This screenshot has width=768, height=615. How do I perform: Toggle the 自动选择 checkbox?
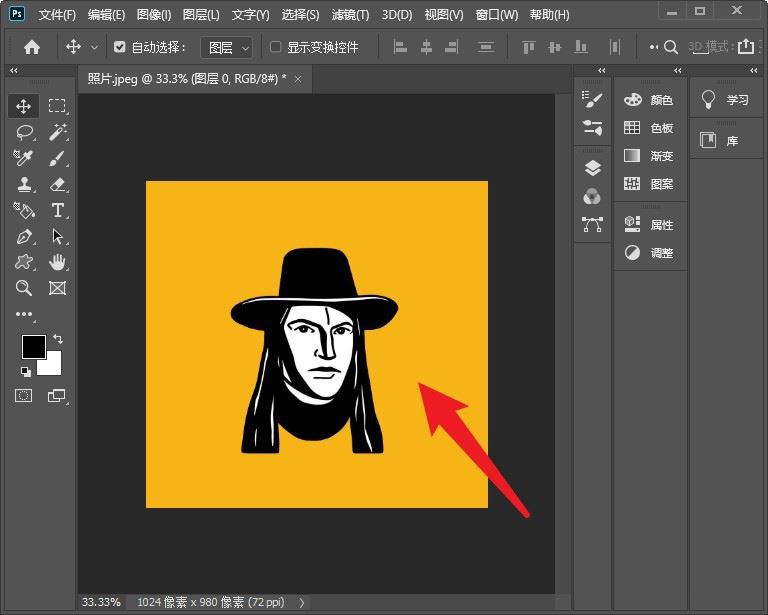120,47
